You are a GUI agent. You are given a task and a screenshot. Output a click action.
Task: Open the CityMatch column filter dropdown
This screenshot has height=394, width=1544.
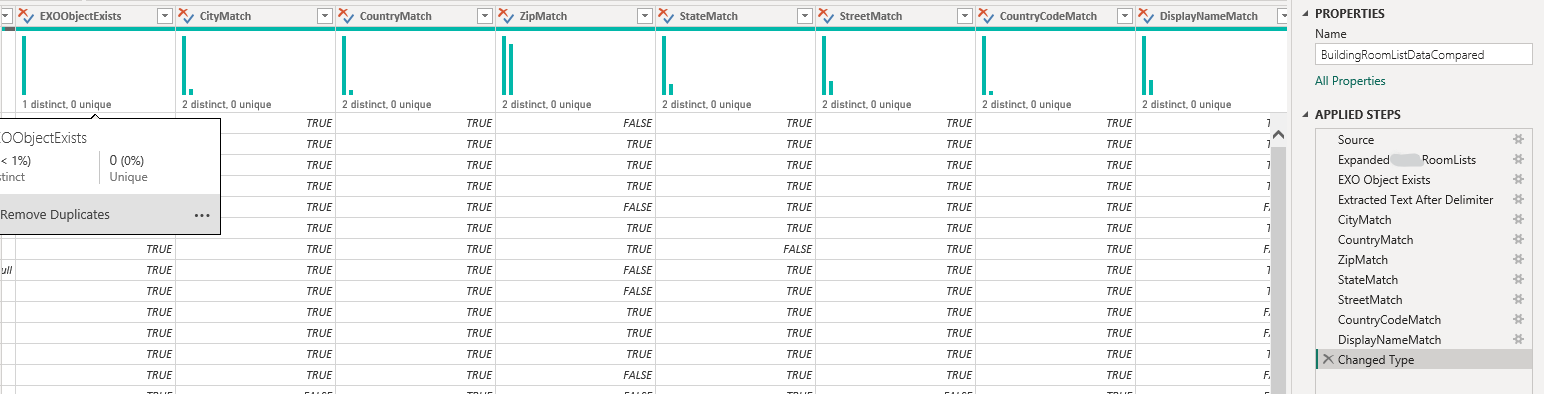click(324, 16)
